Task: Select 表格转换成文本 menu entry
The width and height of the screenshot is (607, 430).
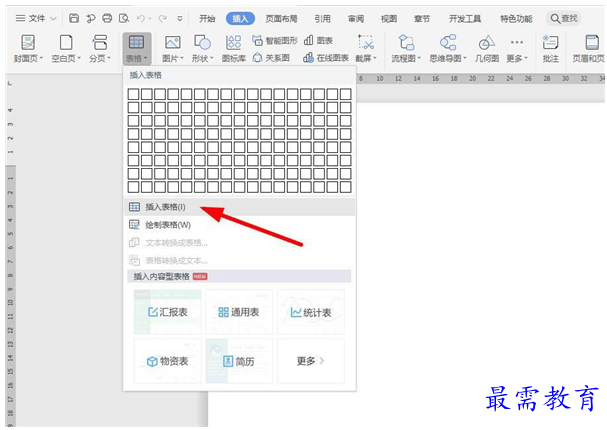Action: coord(239,260)
